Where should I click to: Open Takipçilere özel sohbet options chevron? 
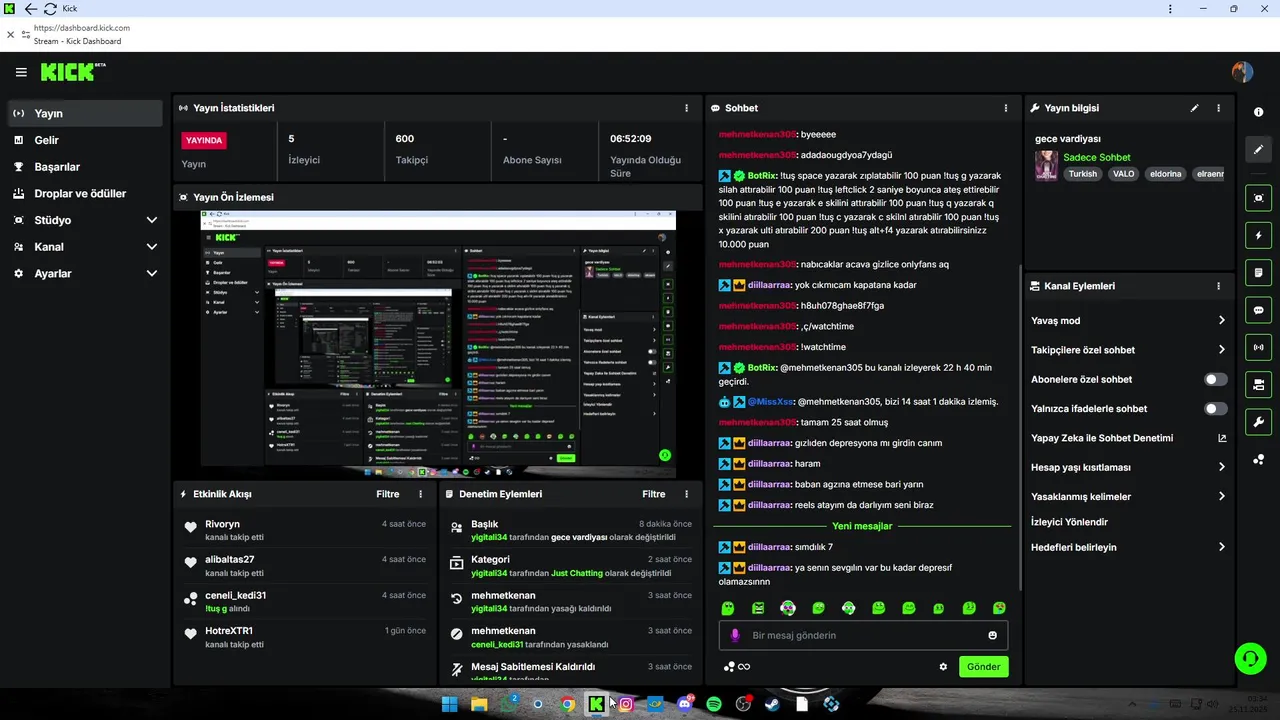1222,350
